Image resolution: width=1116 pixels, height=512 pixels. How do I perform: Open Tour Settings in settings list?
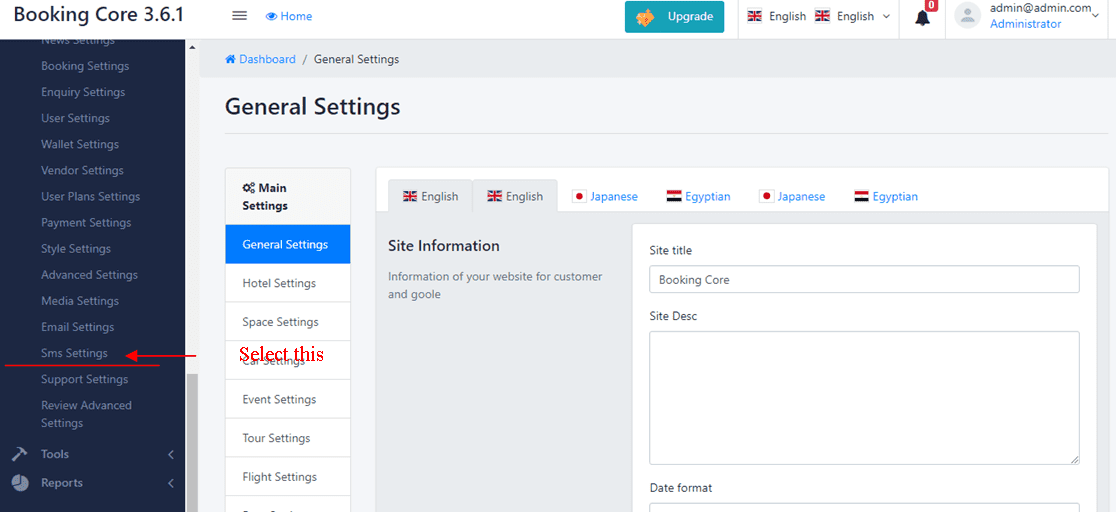(276, 438)
